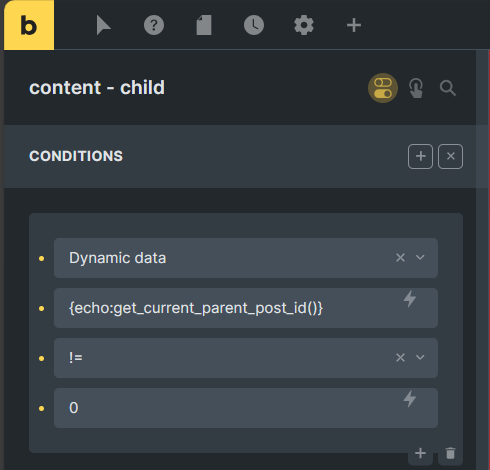Toggle the conditions panel icon
Screen dimensions: 490x470
pos(383,88)
